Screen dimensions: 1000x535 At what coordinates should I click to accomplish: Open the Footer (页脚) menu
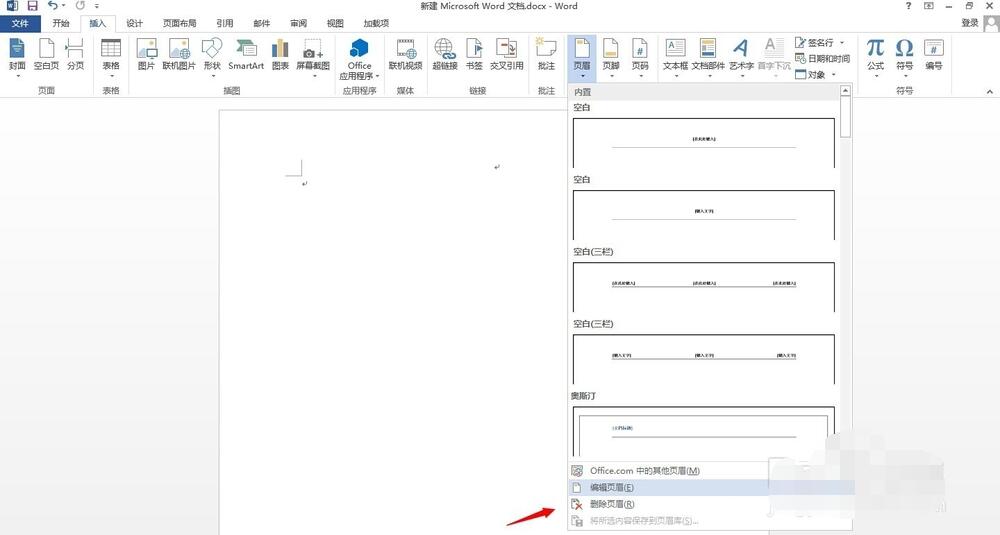point(611,58)
